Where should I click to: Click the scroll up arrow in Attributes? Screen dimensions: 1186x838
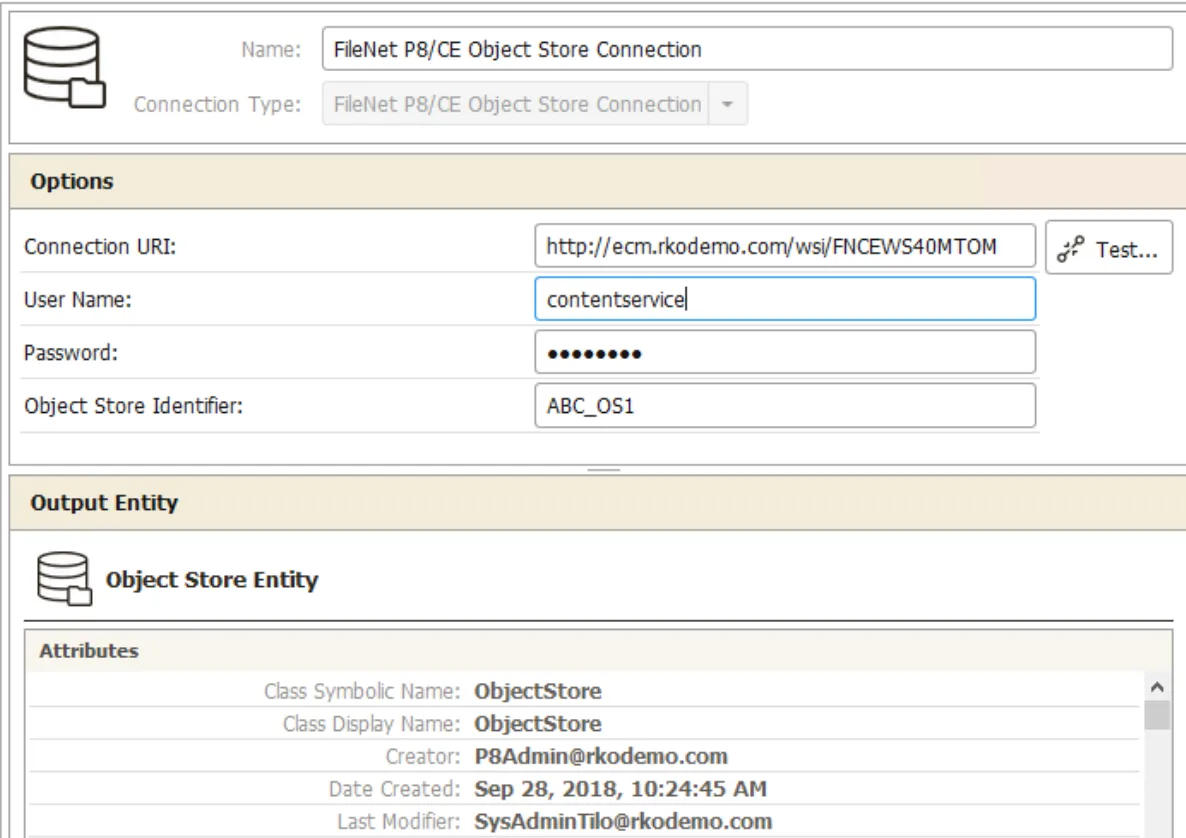(x=1157, y=687)
